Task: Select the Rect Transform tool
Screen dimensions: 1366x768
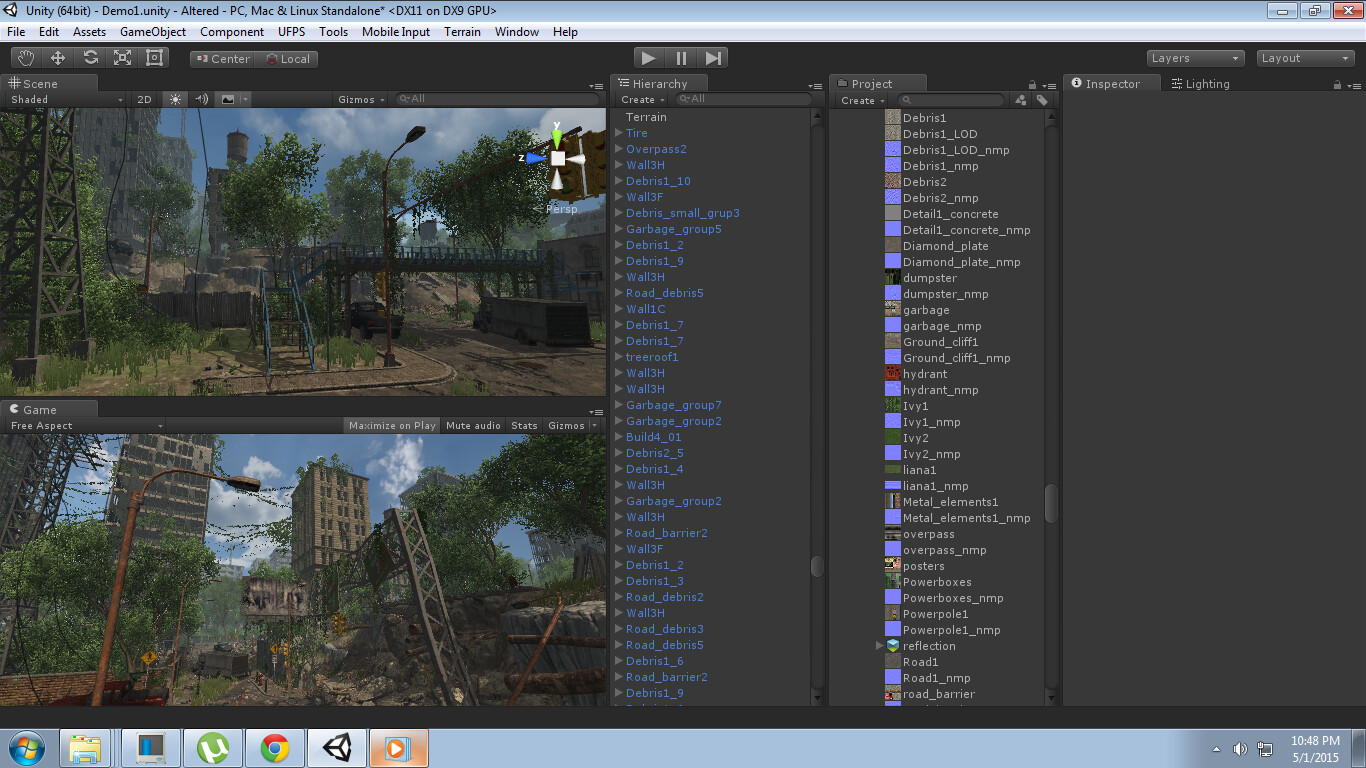Action: pos(153,57)
